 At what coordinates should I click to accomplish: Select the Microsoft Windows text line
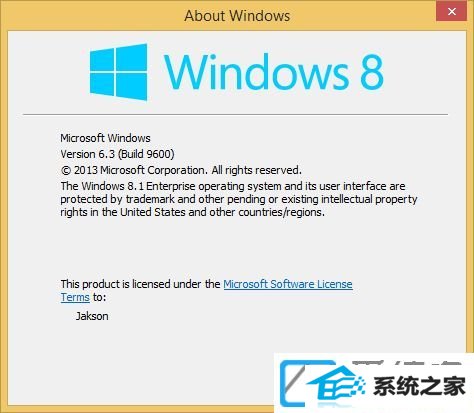coord(105,138)
